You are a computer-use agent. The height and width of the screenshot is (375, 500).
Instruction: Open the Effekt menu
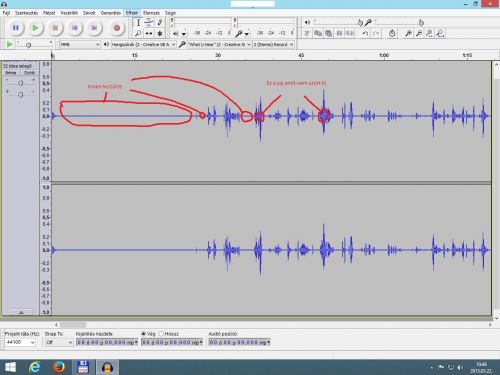[132, 13]
